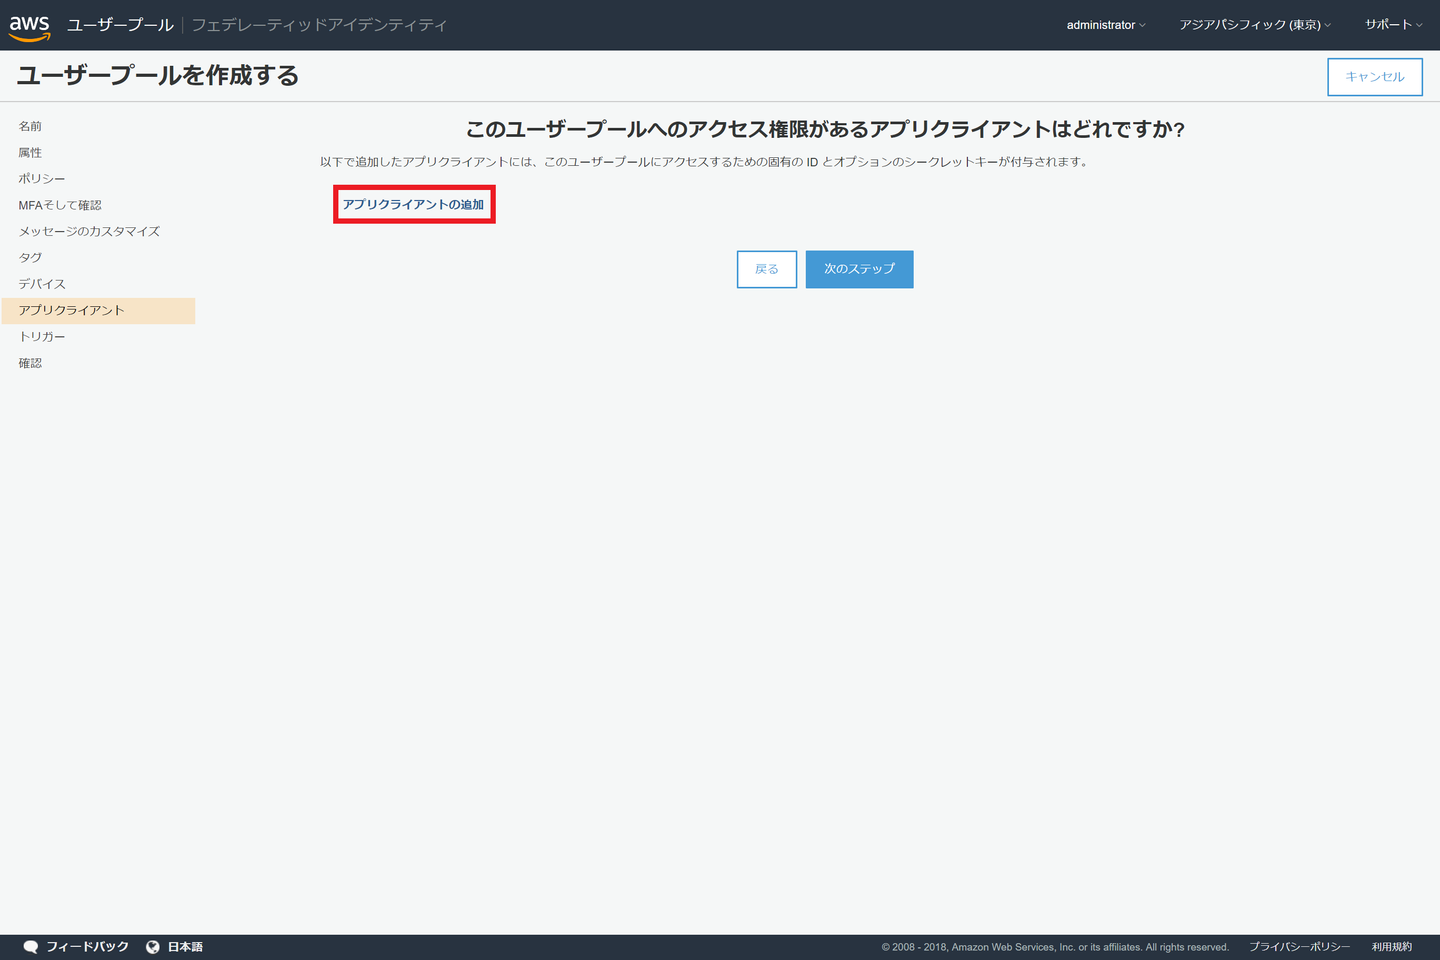Click the 戻る button

pyautogui.click(x=767, y=269)
